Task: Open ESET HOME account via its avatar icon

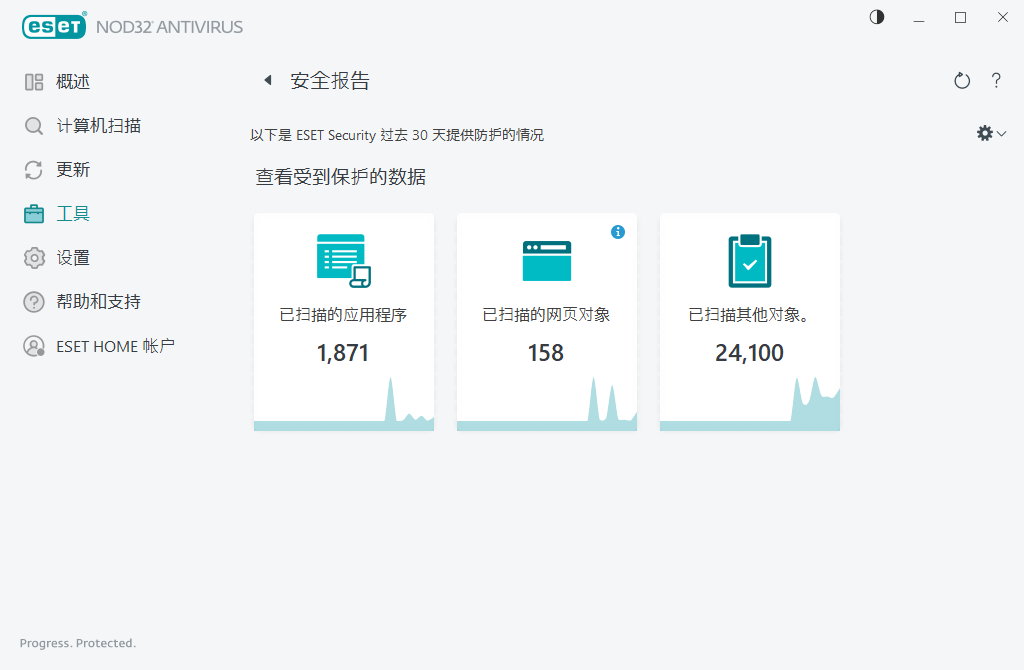Action: pos(33,345)
